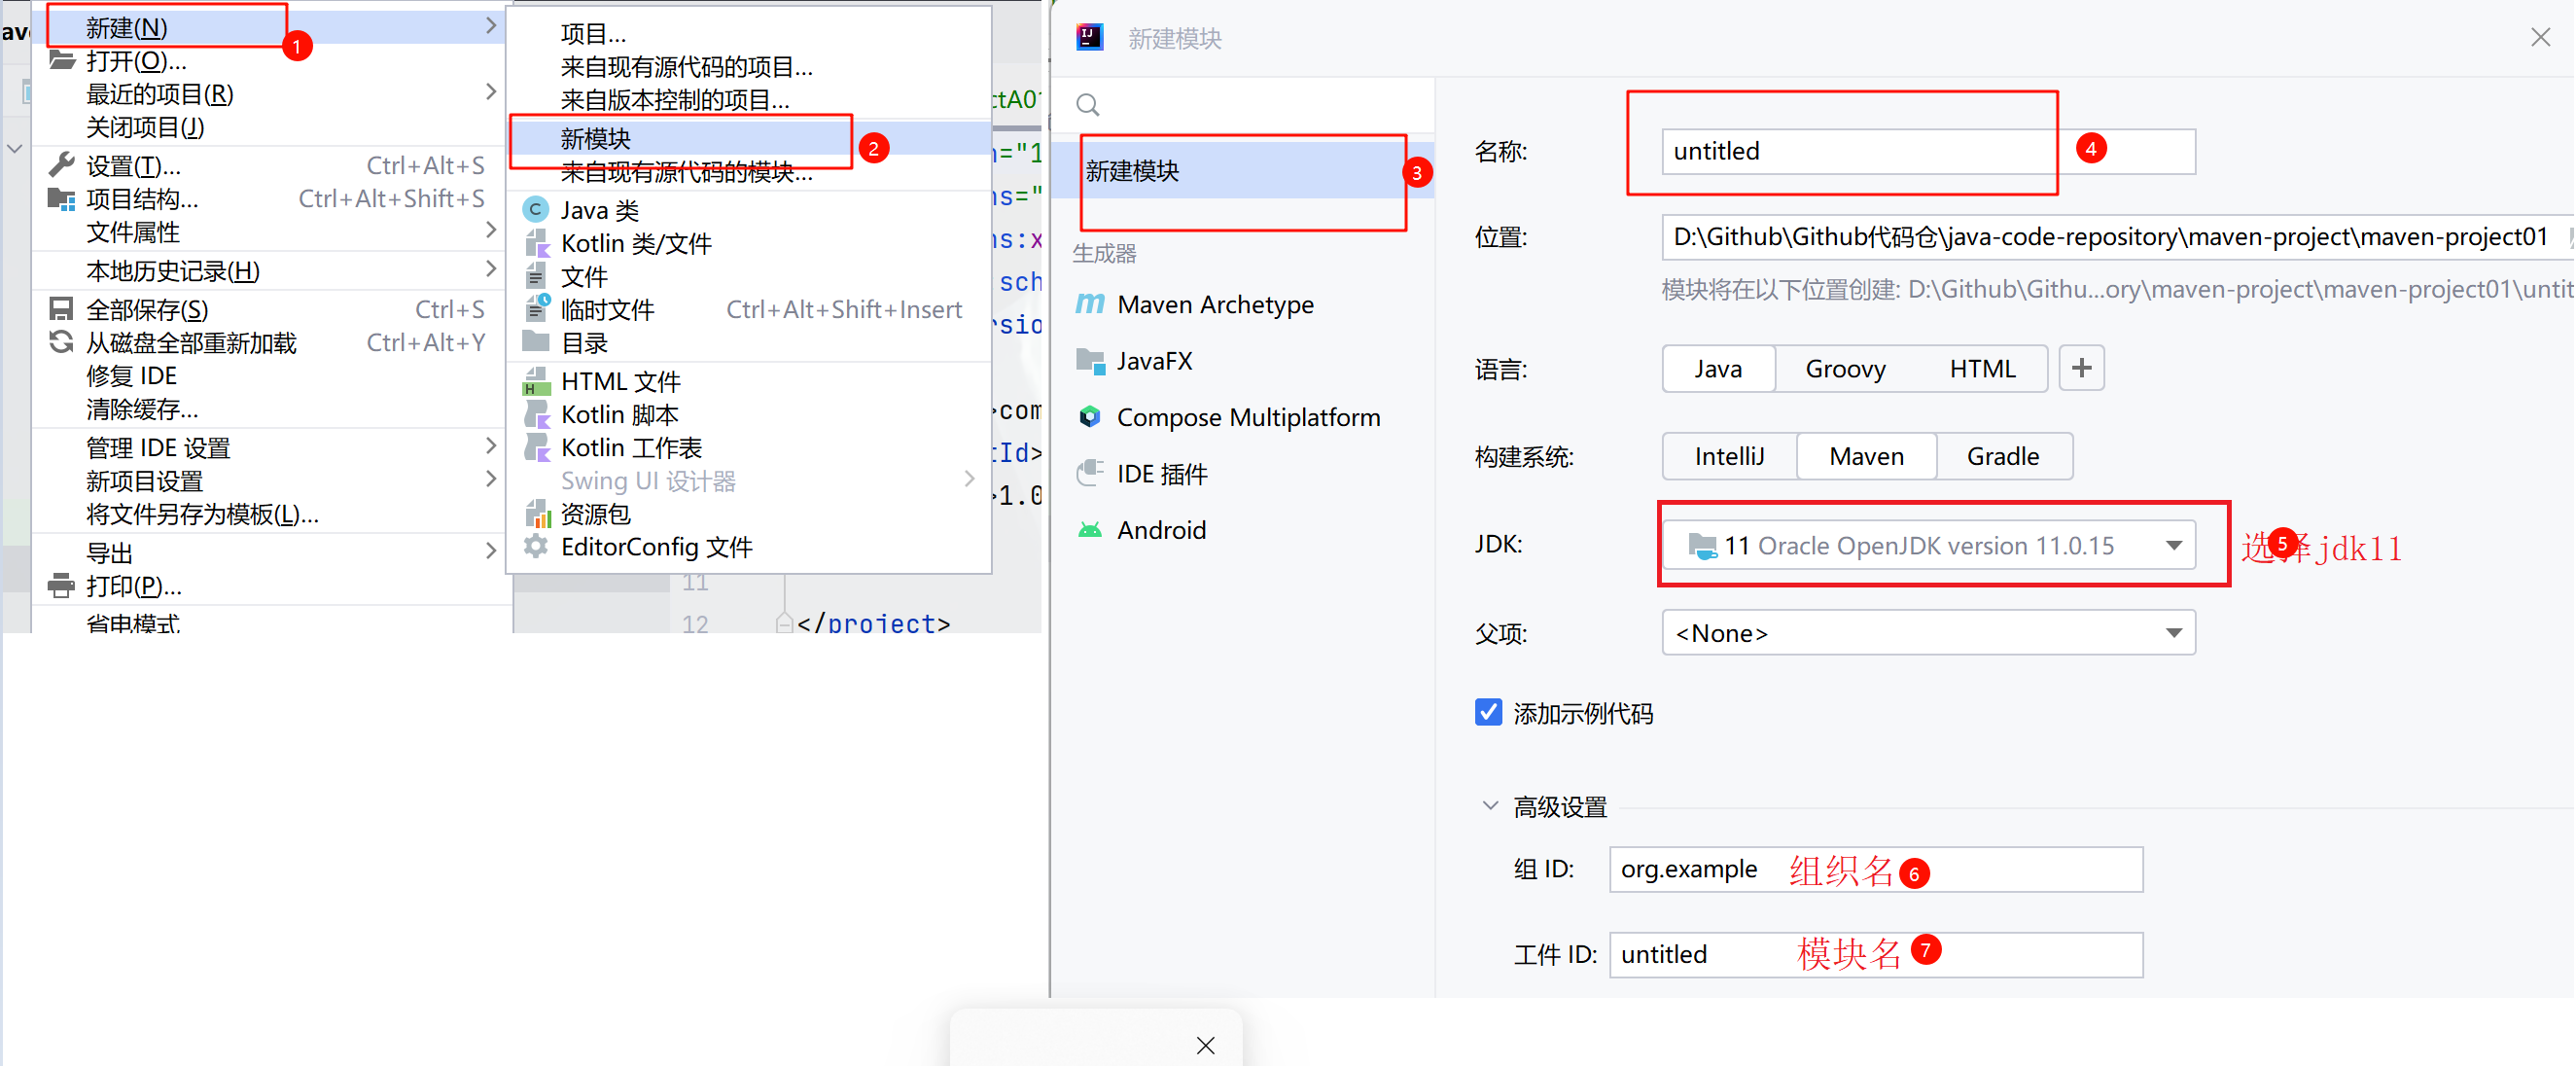2576x1066 pixels.
Task: Click the Java 类 class icon
Action: (x=536, y=210)
